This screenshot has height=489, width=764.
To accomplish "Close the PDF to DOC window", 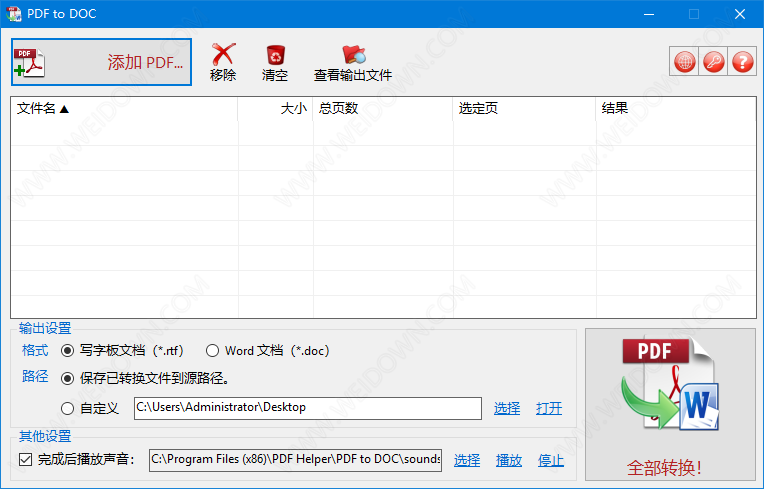I will [x=740, y=14].
